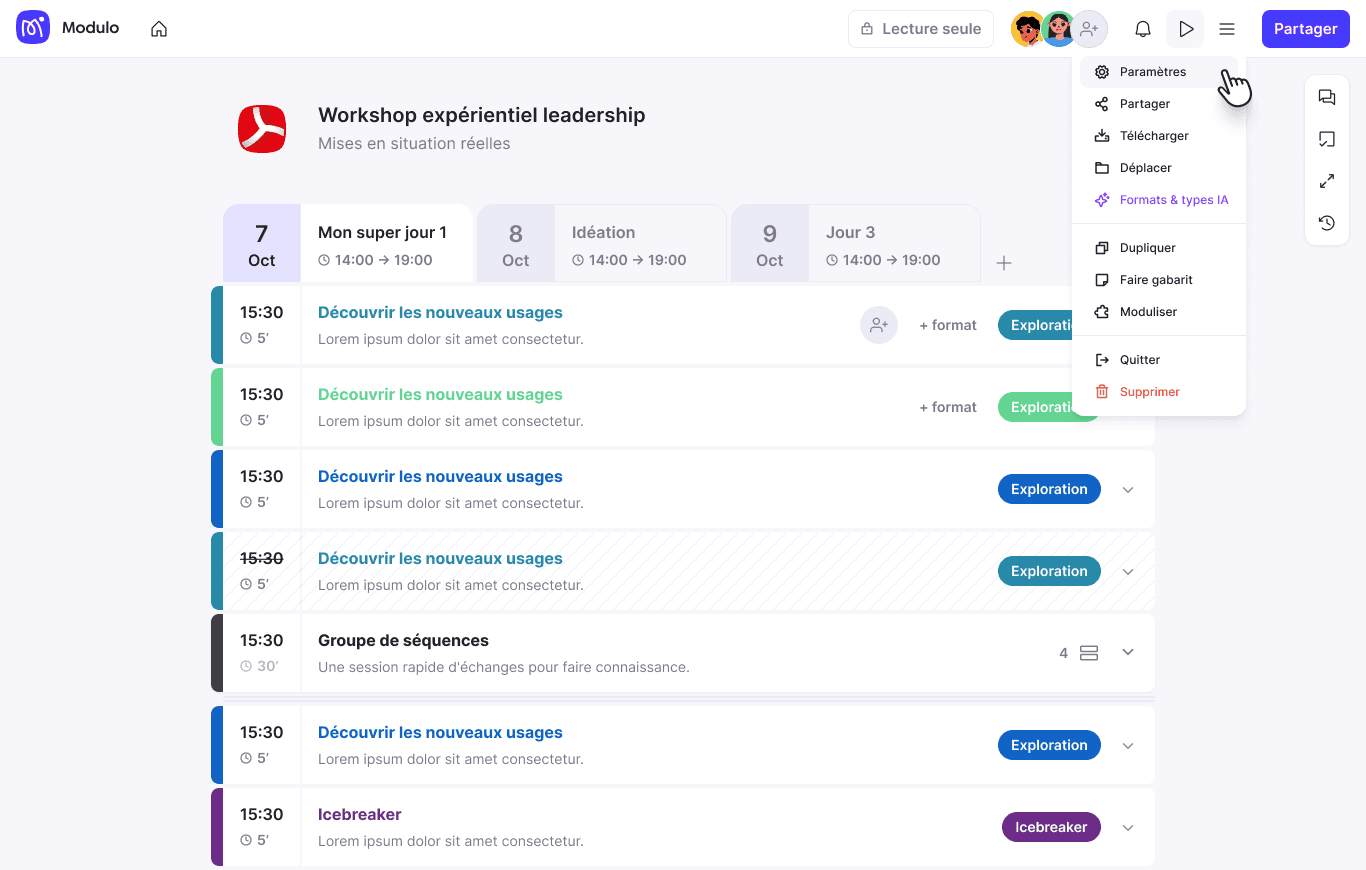Viewport: 1366px width, 870px height.
Task: Close the hamburger menu icon
Action: tap(1227, 29)
